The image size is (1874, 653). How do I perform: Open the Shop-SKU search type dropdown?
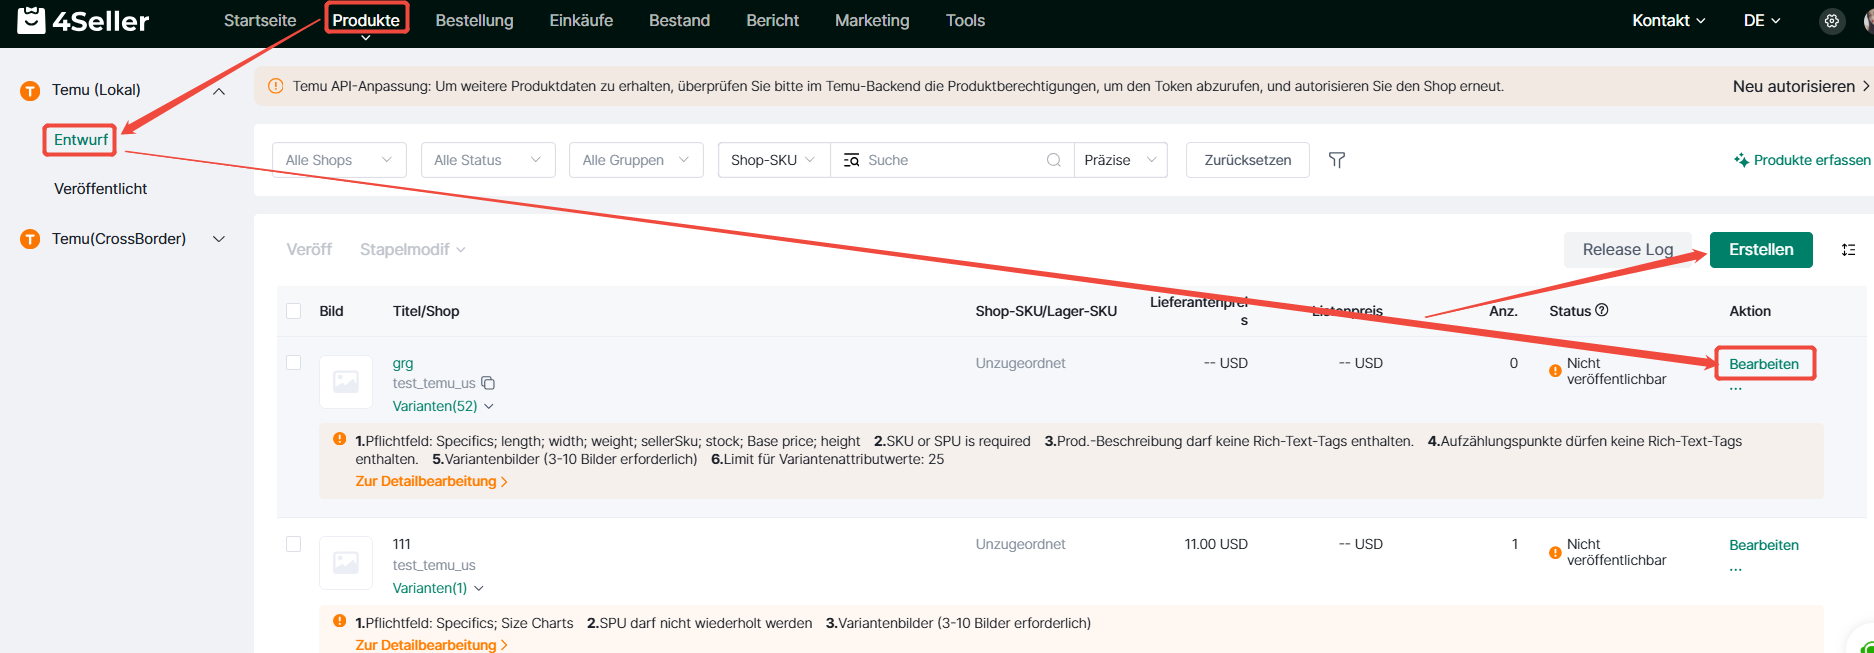(x=774, y=160)
